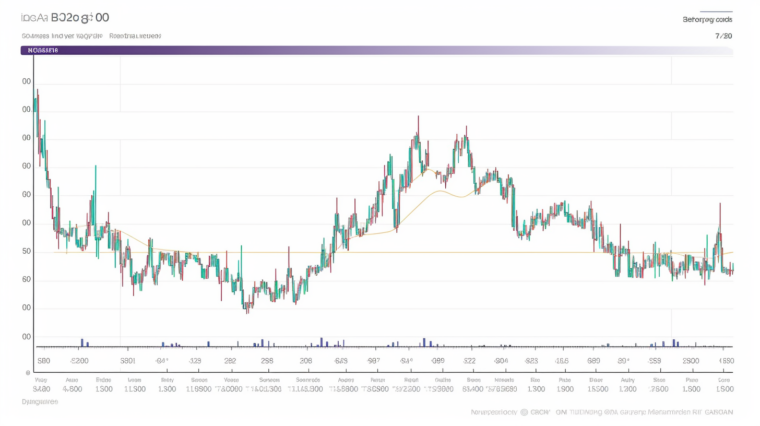Click the GABOAN footer text at bottom right

point(715,411)
